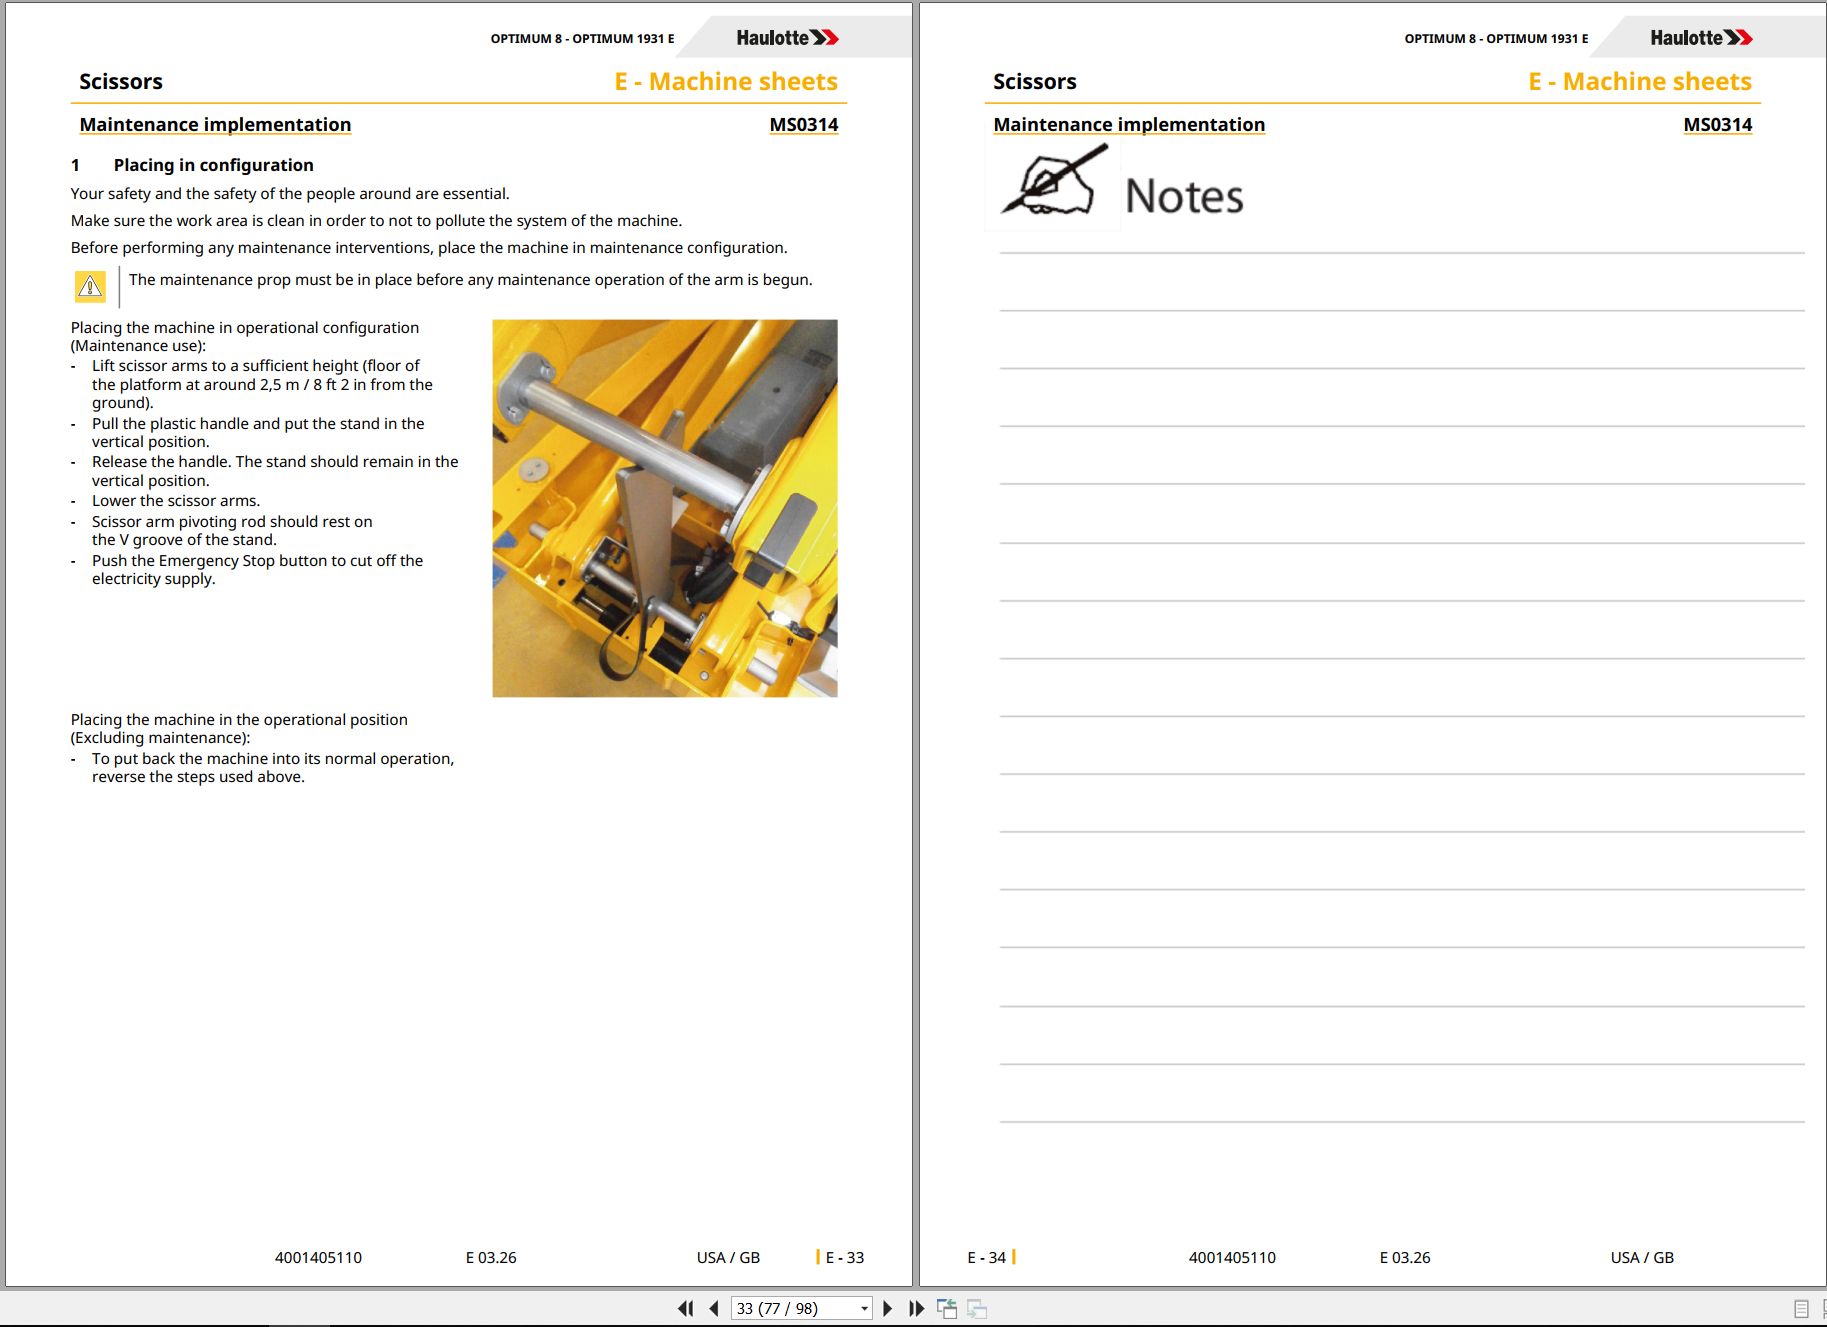The width and height of the screenshot is (1827, 1327).
Task: Go to the previous page
Action: [x=714, y=1308]
